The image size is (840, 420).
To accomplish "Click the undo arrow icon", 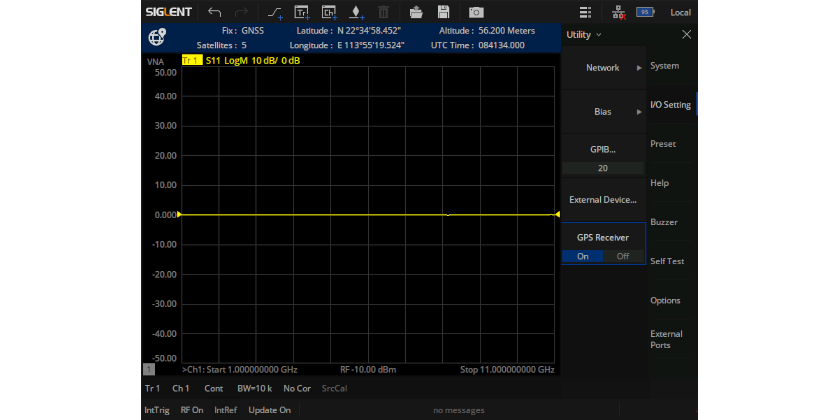I will pyautogui.click(x=215, y=12).
